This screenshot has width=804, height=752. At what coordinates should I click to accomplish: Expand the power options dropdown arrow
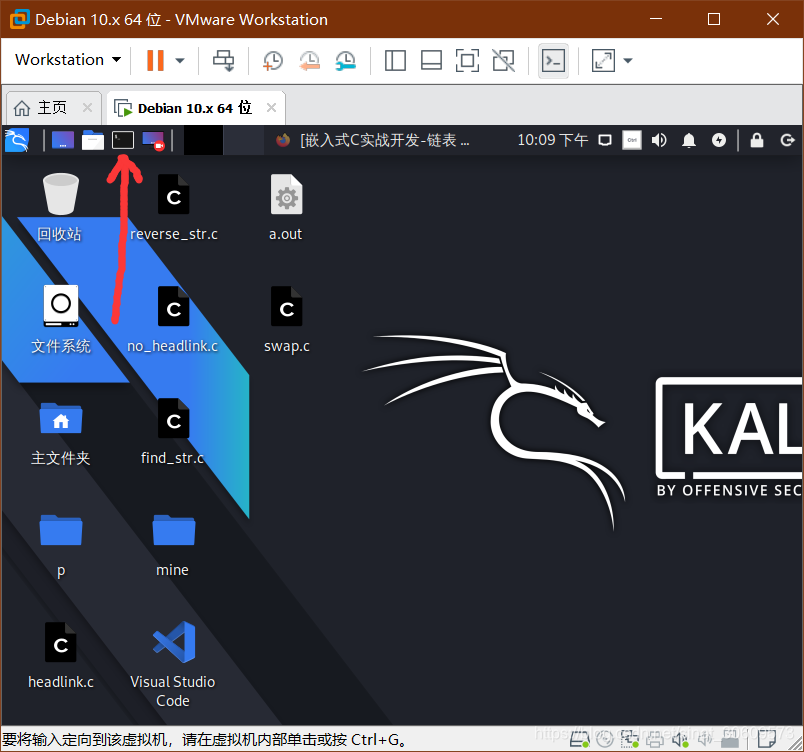pos(179,60)
